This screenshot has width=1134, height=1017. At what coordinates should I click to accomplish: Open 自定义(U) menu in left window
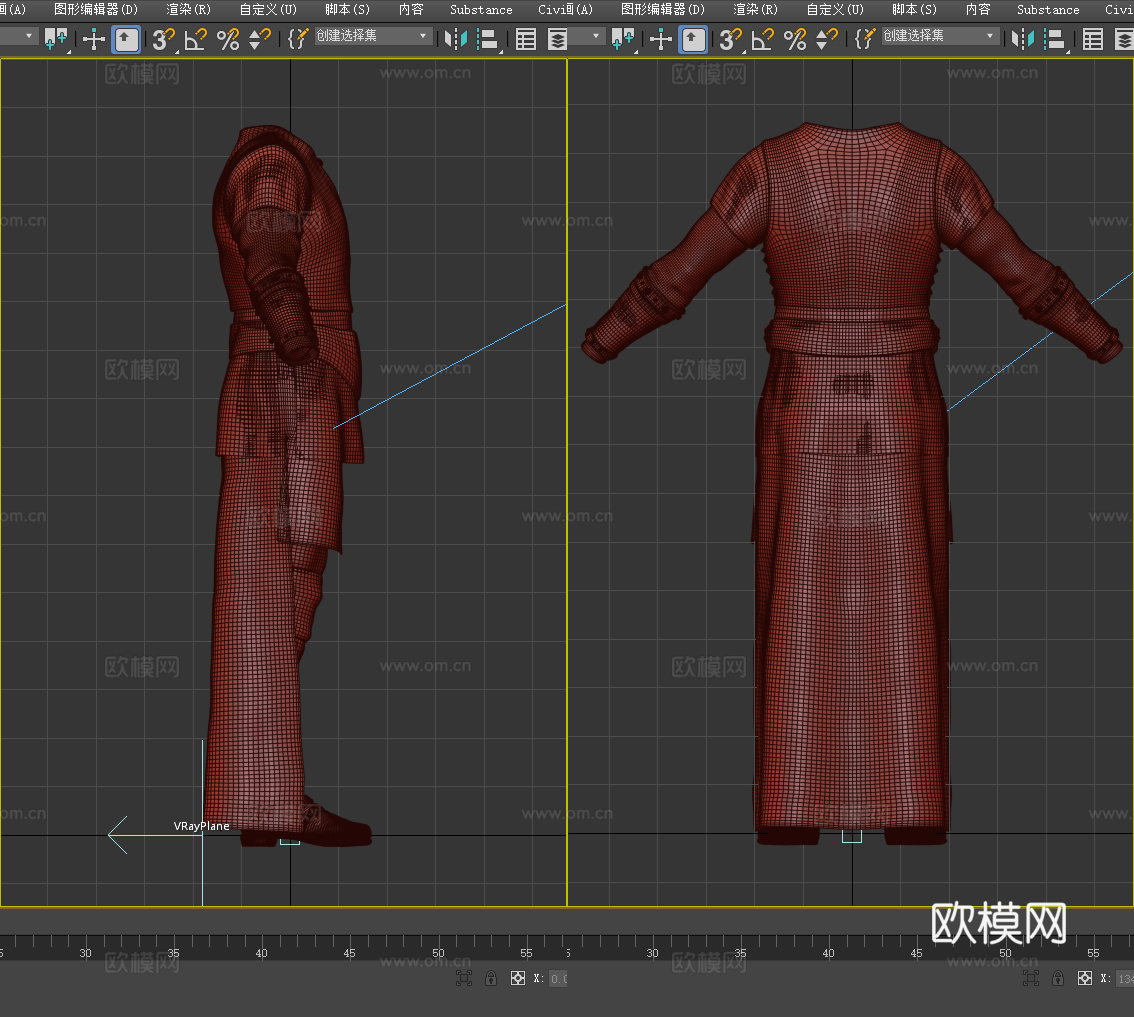click(x=268, y=9)
